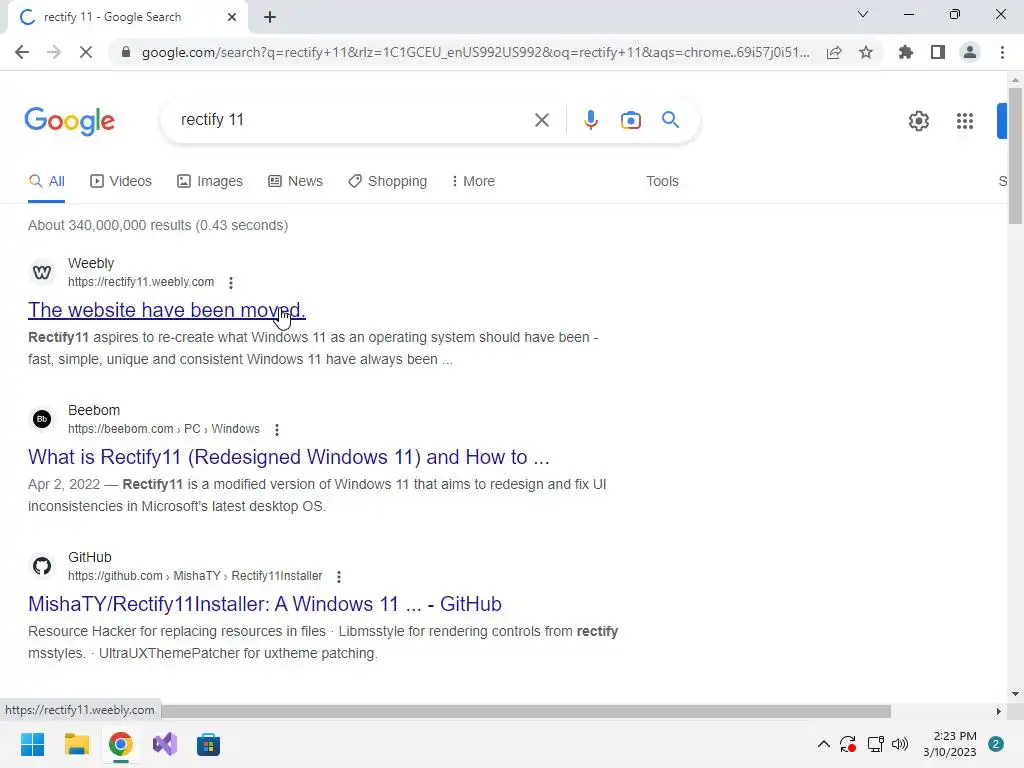Click the address bar URL
Screen dimensions: 1024x768
click(475, 52)
